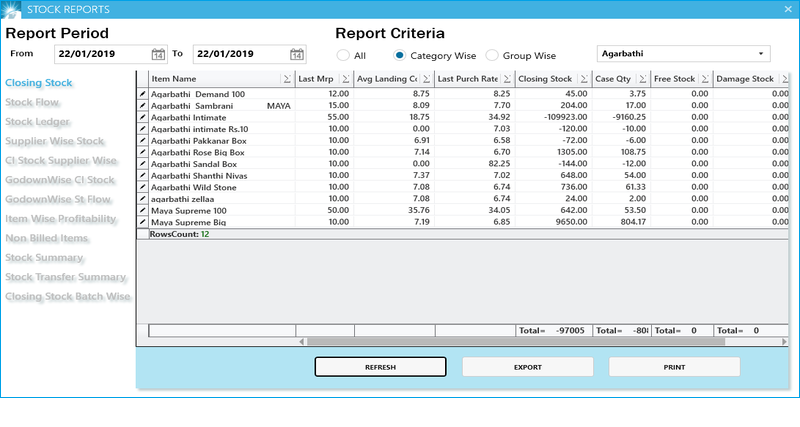Open Stock Transfer Summary report

(66, 277)
